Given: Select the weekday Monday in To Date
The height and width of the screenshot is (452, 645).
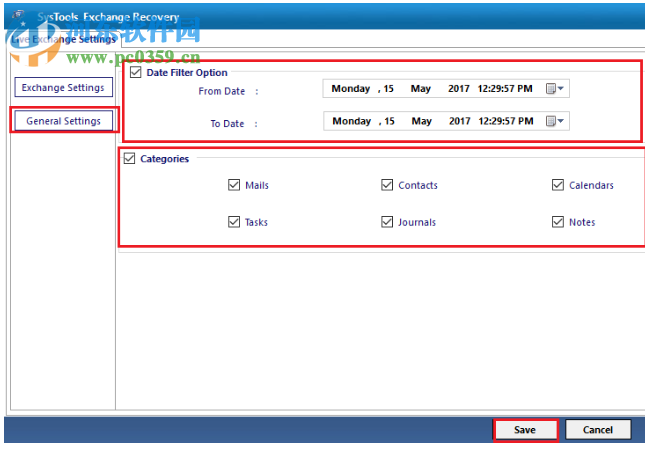Looking at the screenshot, I should coord(352,121).
